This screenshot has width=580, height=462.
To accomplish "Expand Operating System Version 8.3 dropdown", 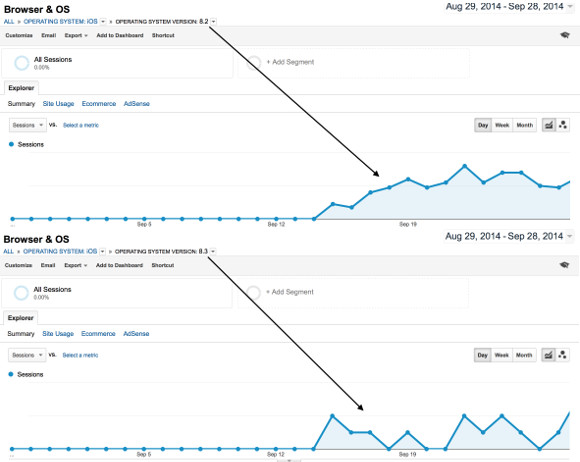I will click(x=213, y=252).
